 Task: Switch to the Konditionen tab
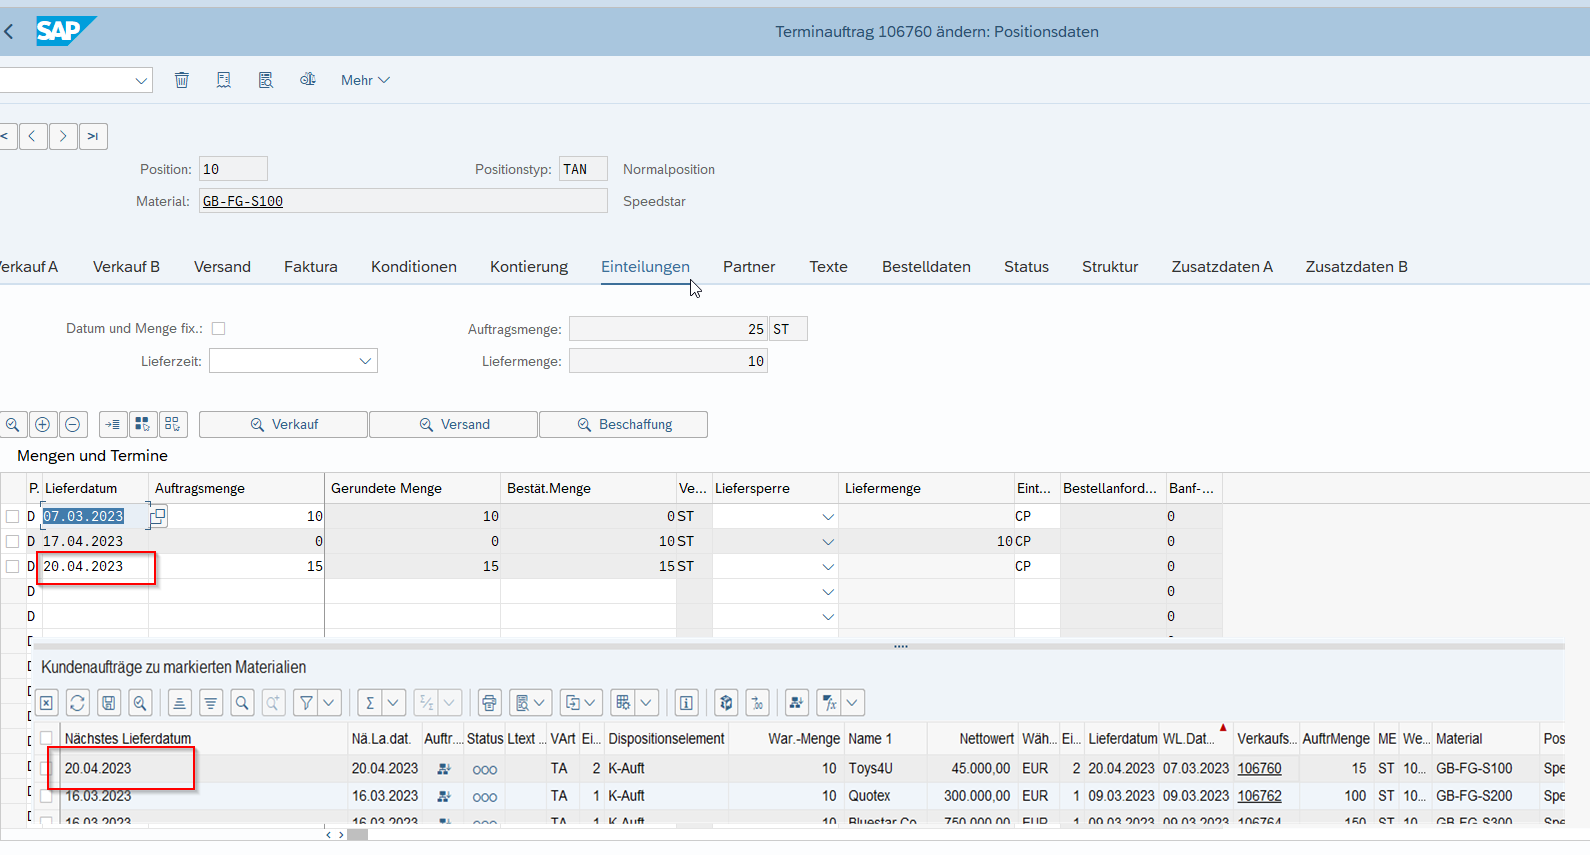(x=413, y=267)
